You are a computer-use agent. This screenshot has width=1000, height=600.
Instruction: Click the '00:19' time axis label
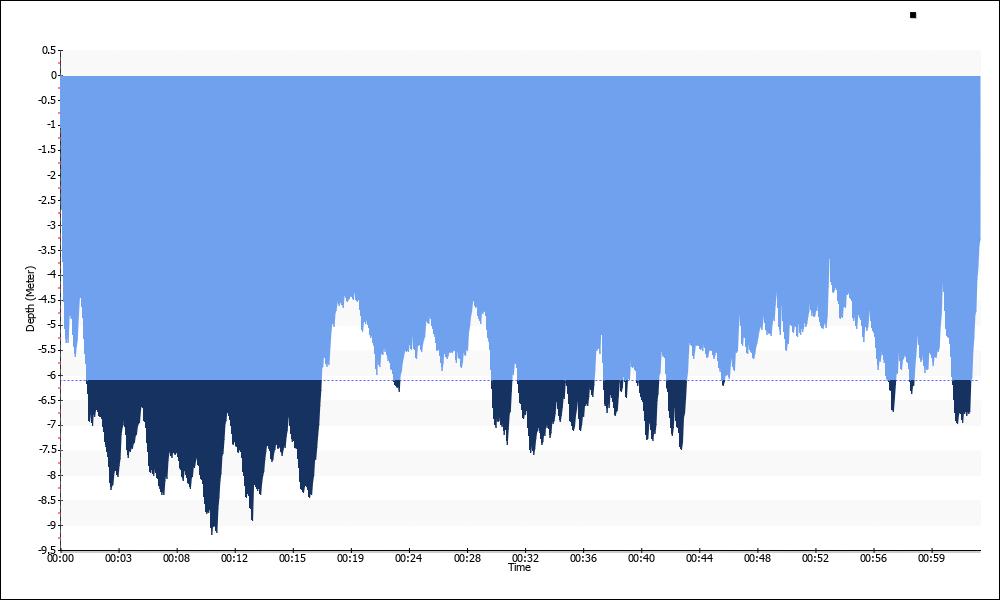coord(351,559)
